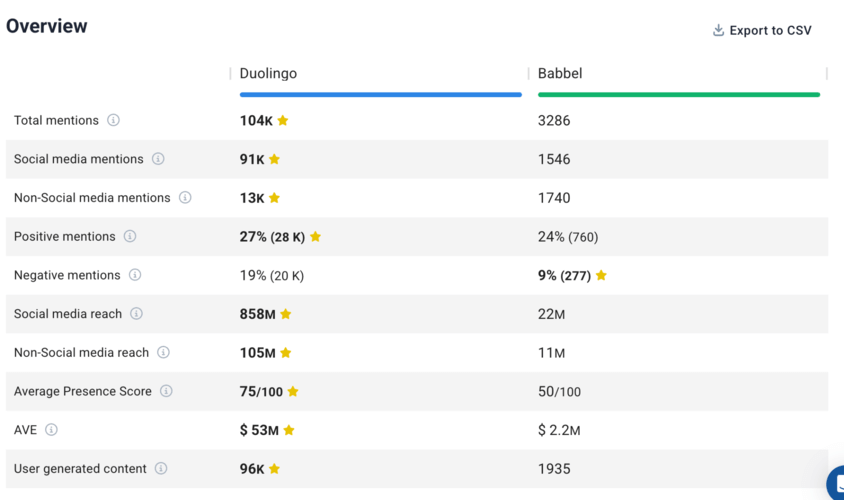The width and height of the screenshot is (844, 500).
Task: Click Babbel's 9% (277) negative value
Action: [x=564, y=276]
